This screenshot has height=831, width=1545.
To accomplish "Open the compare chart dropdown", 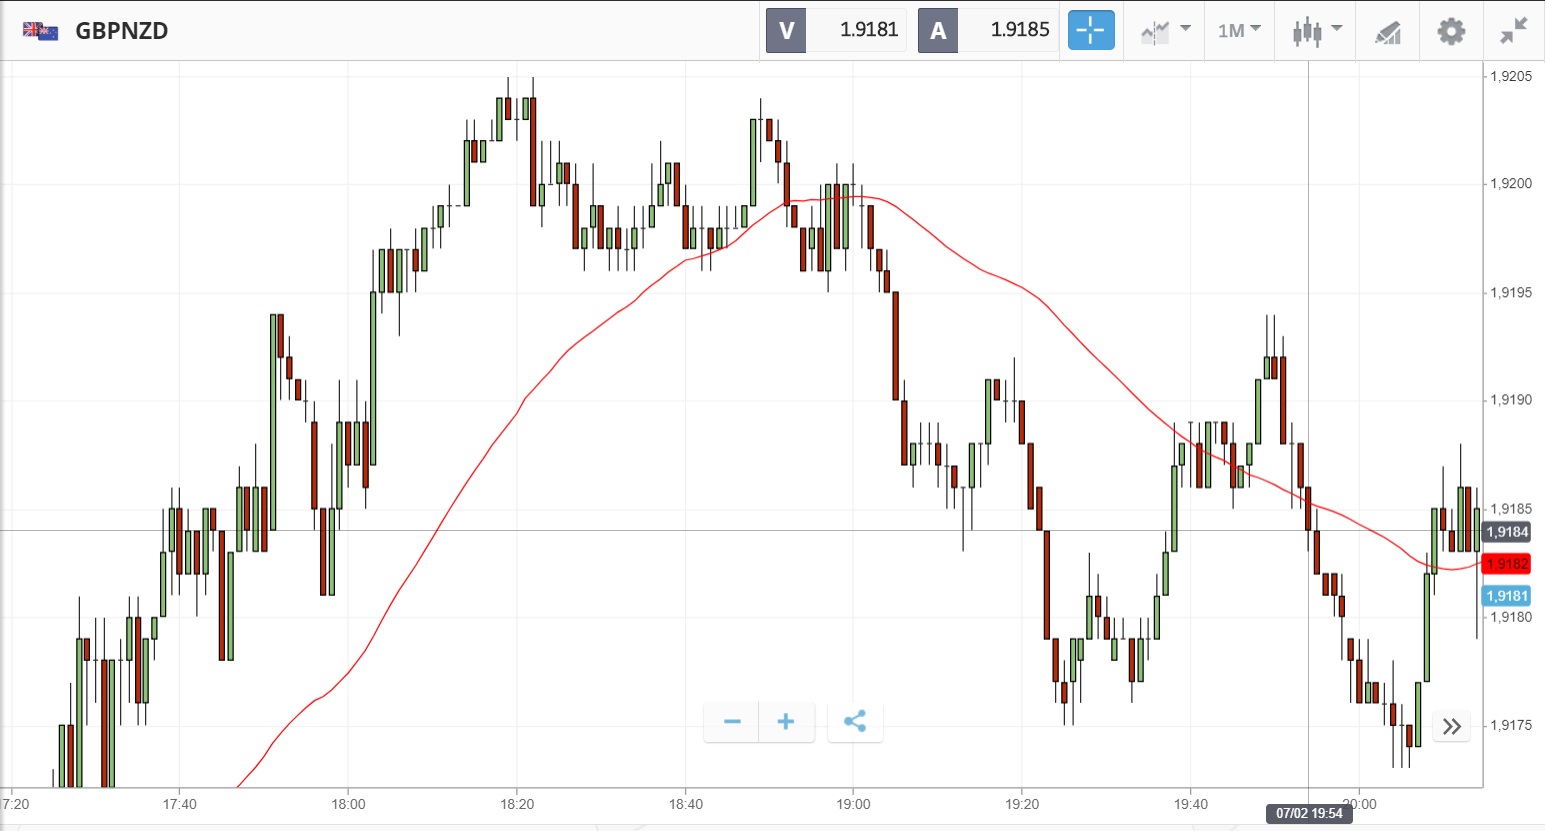I will pos(1165,31).
